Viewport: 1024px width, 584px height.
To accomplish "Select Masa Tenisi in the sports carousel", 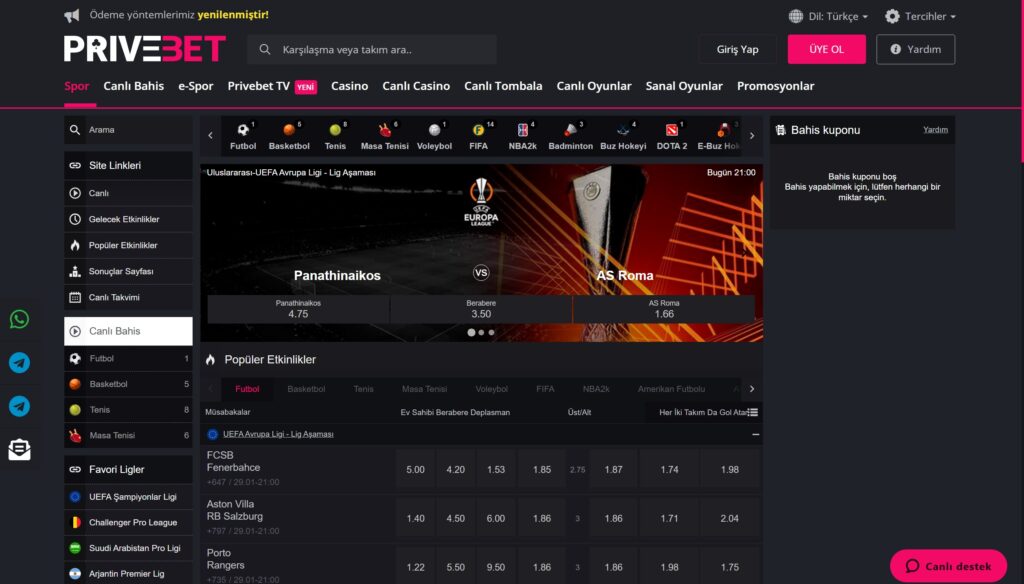I will click(x=385, y=136).
